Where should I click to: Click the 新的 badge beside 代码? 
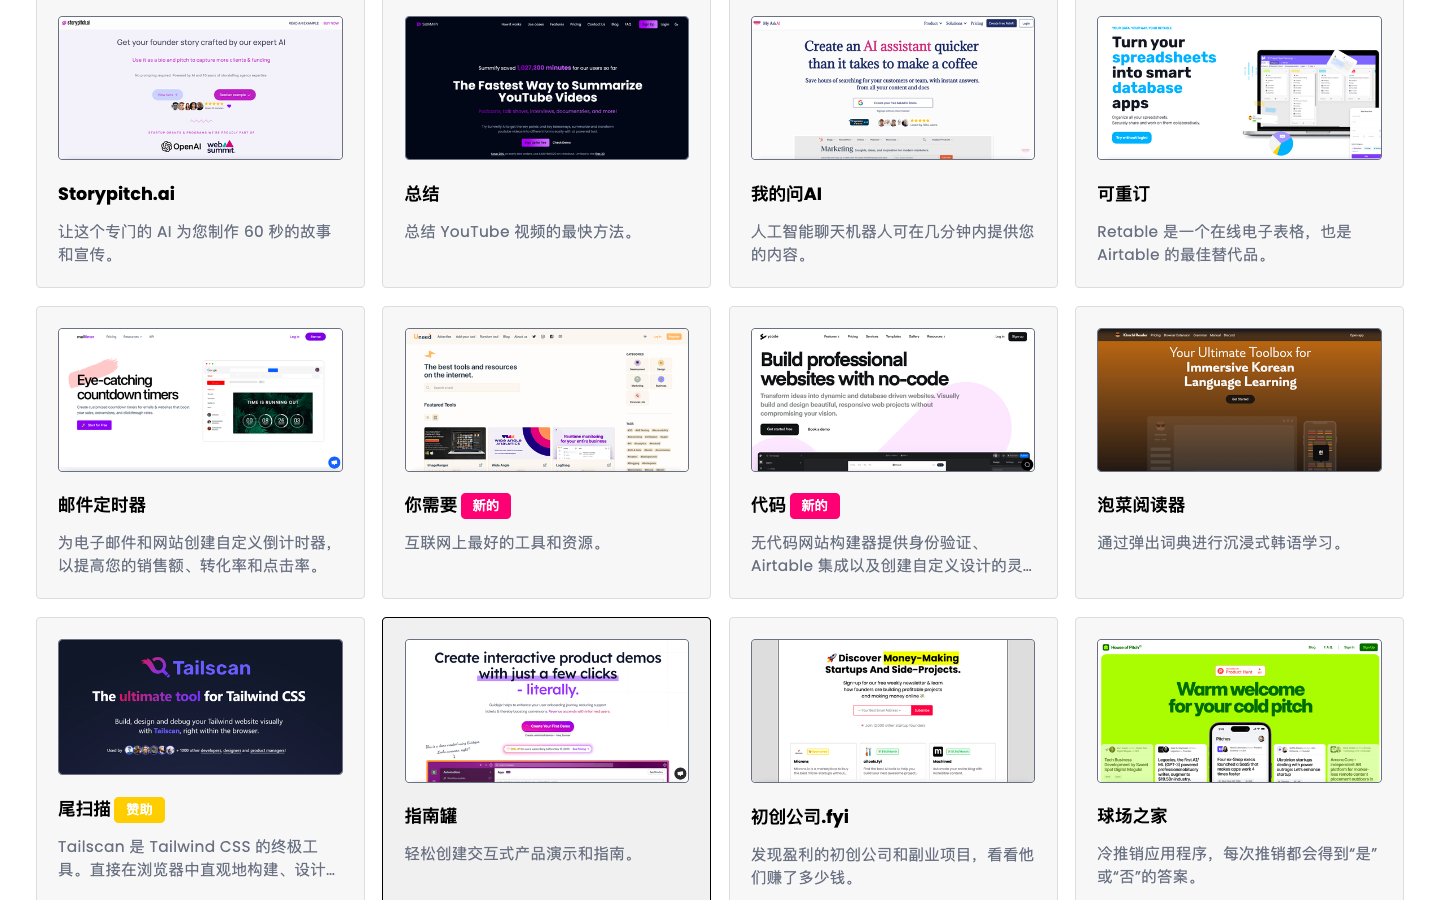(x=815, y=506)
